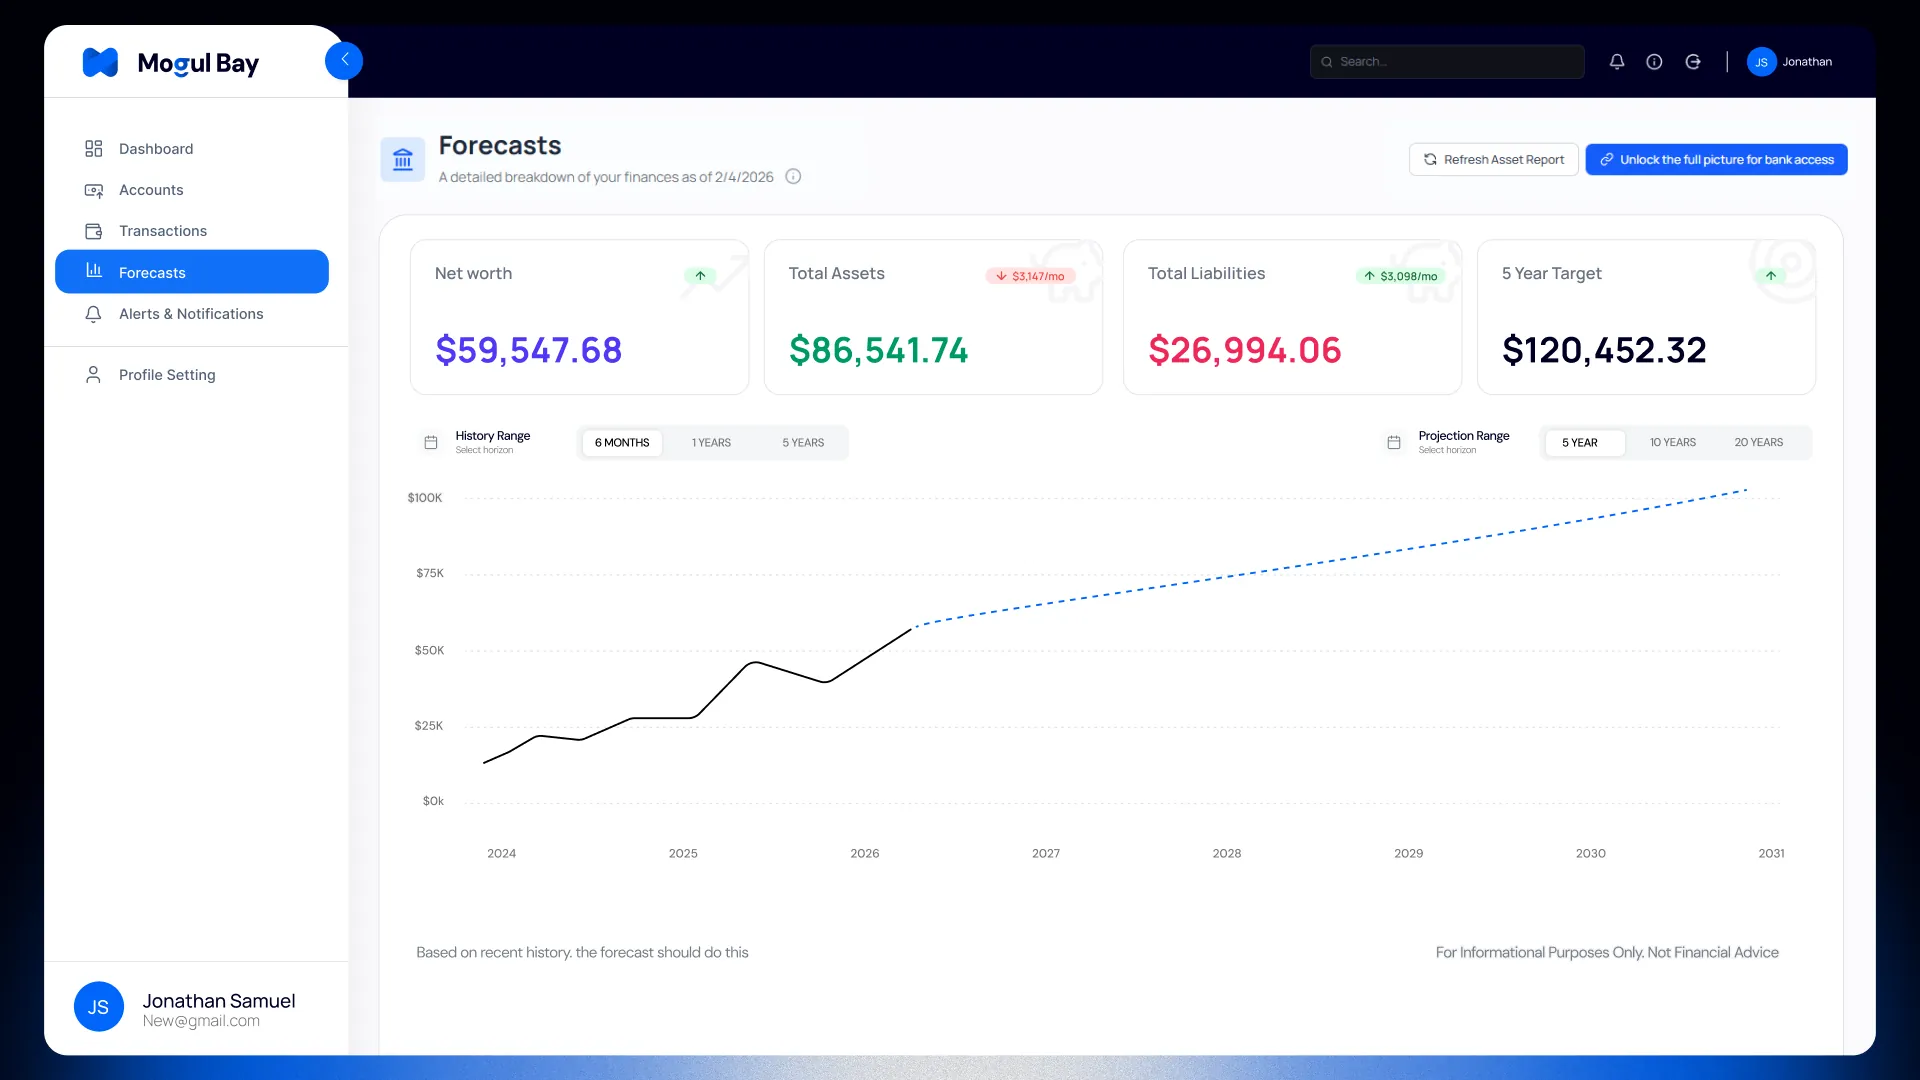This screenshot has height=1080, width=1920.
Task: Click the info circle icon in header
Action: pyautogui.click(x=1654, y=62)
